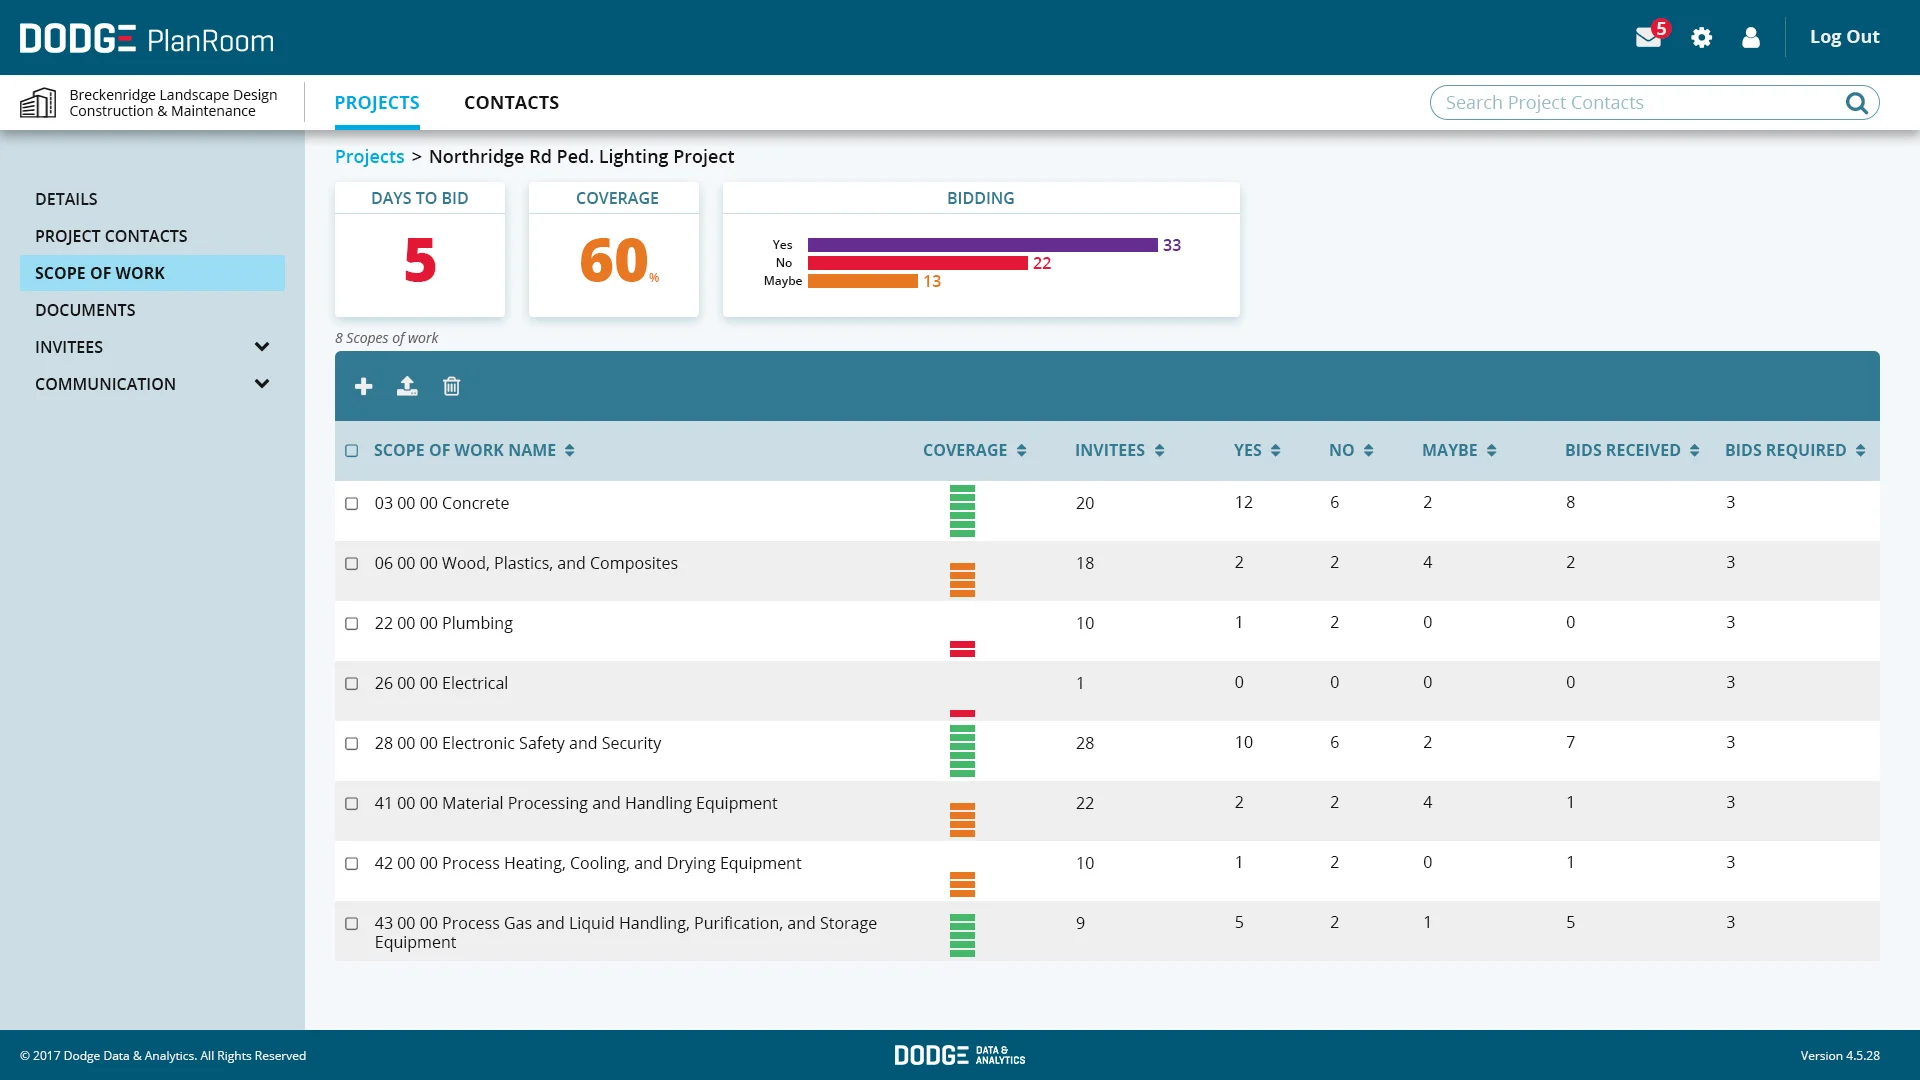The height and width of the screenshot is (1080, 1920).
Task: Check the 03 00 00 Concrete checkbox
Action: (351, 503)
